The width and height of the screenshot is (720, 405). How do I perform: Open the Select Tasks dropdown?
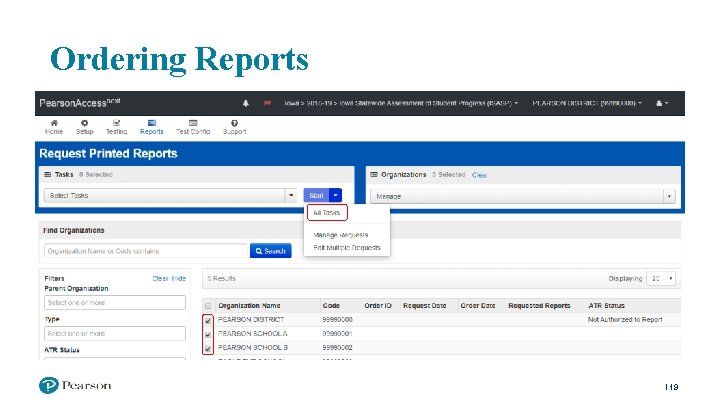click(x=170, y=196)
